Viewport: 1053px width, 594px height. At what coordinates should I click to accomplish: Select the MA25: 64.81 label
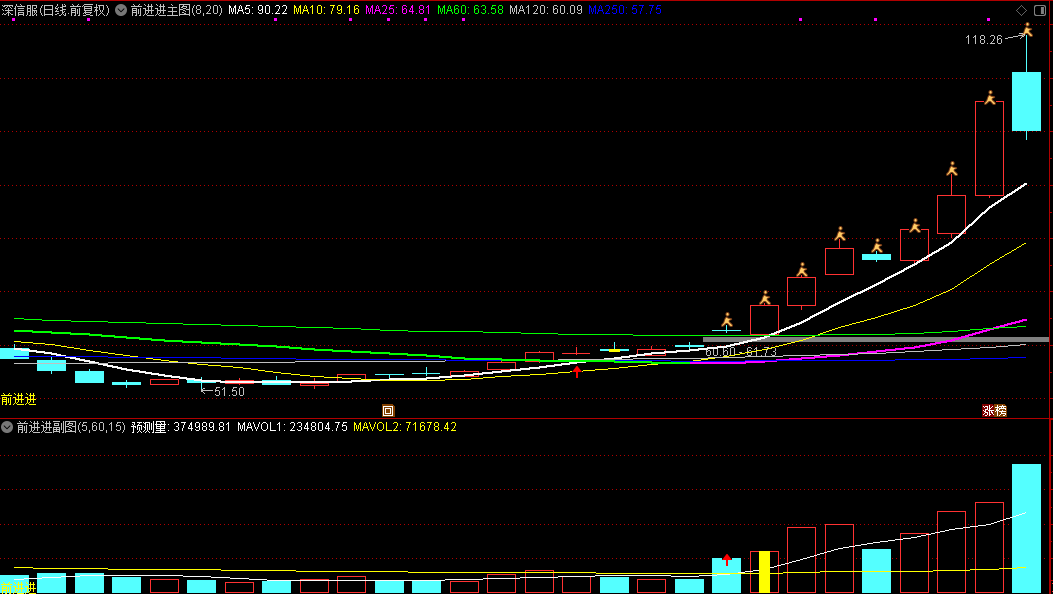[x=398, y=10]
